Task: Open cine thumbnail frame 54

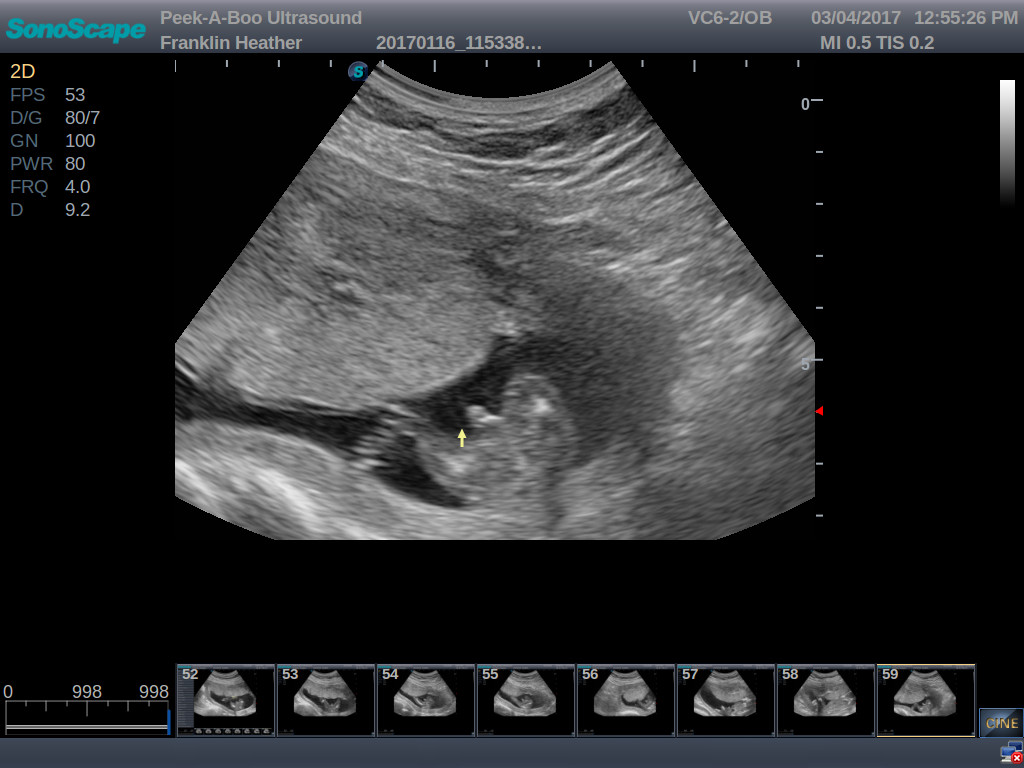Action: click(x=425, y=700)
